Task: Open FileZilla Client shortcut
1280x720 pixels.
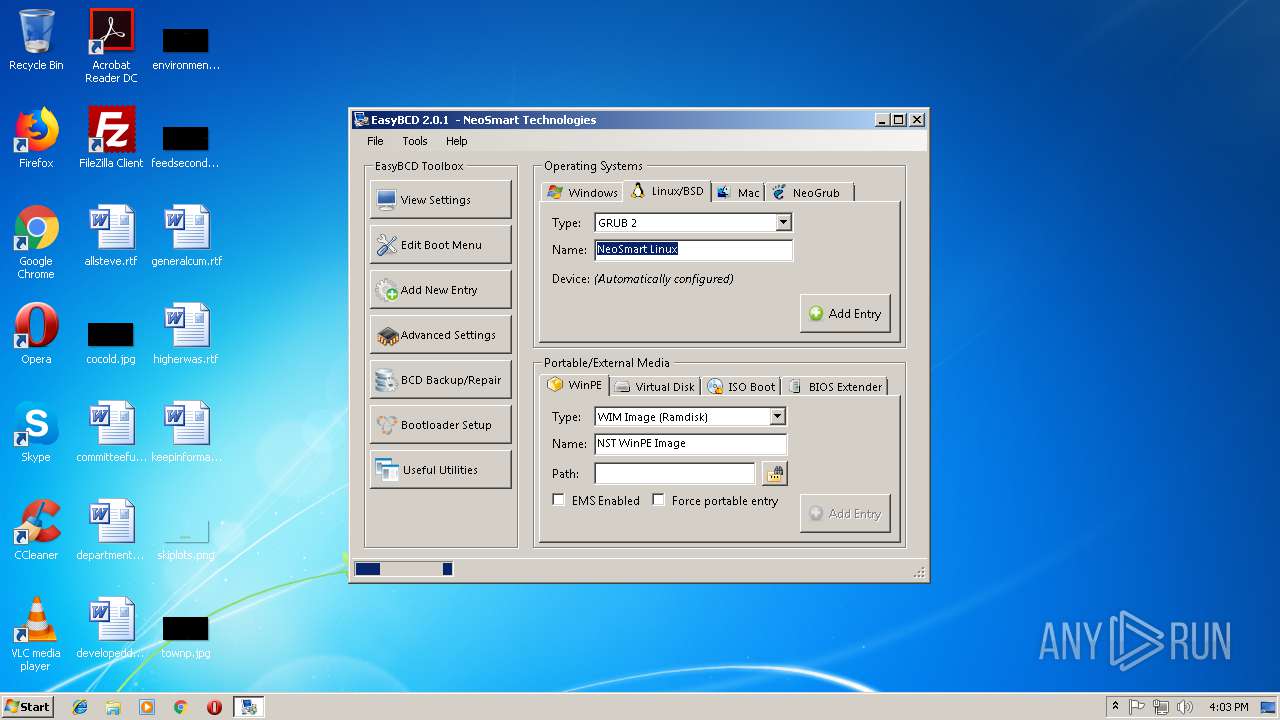Action: point(111,138)
